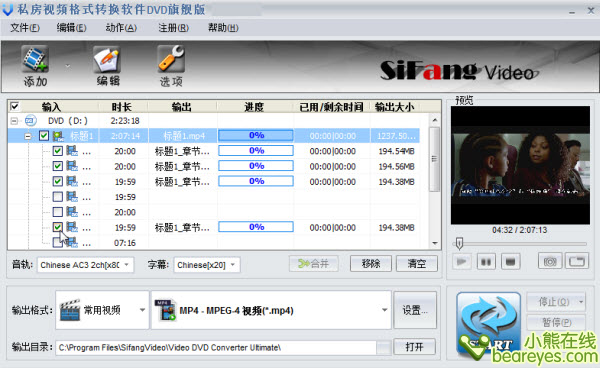Open the Edit (编辑) toolbar icon

pos(107,59)
